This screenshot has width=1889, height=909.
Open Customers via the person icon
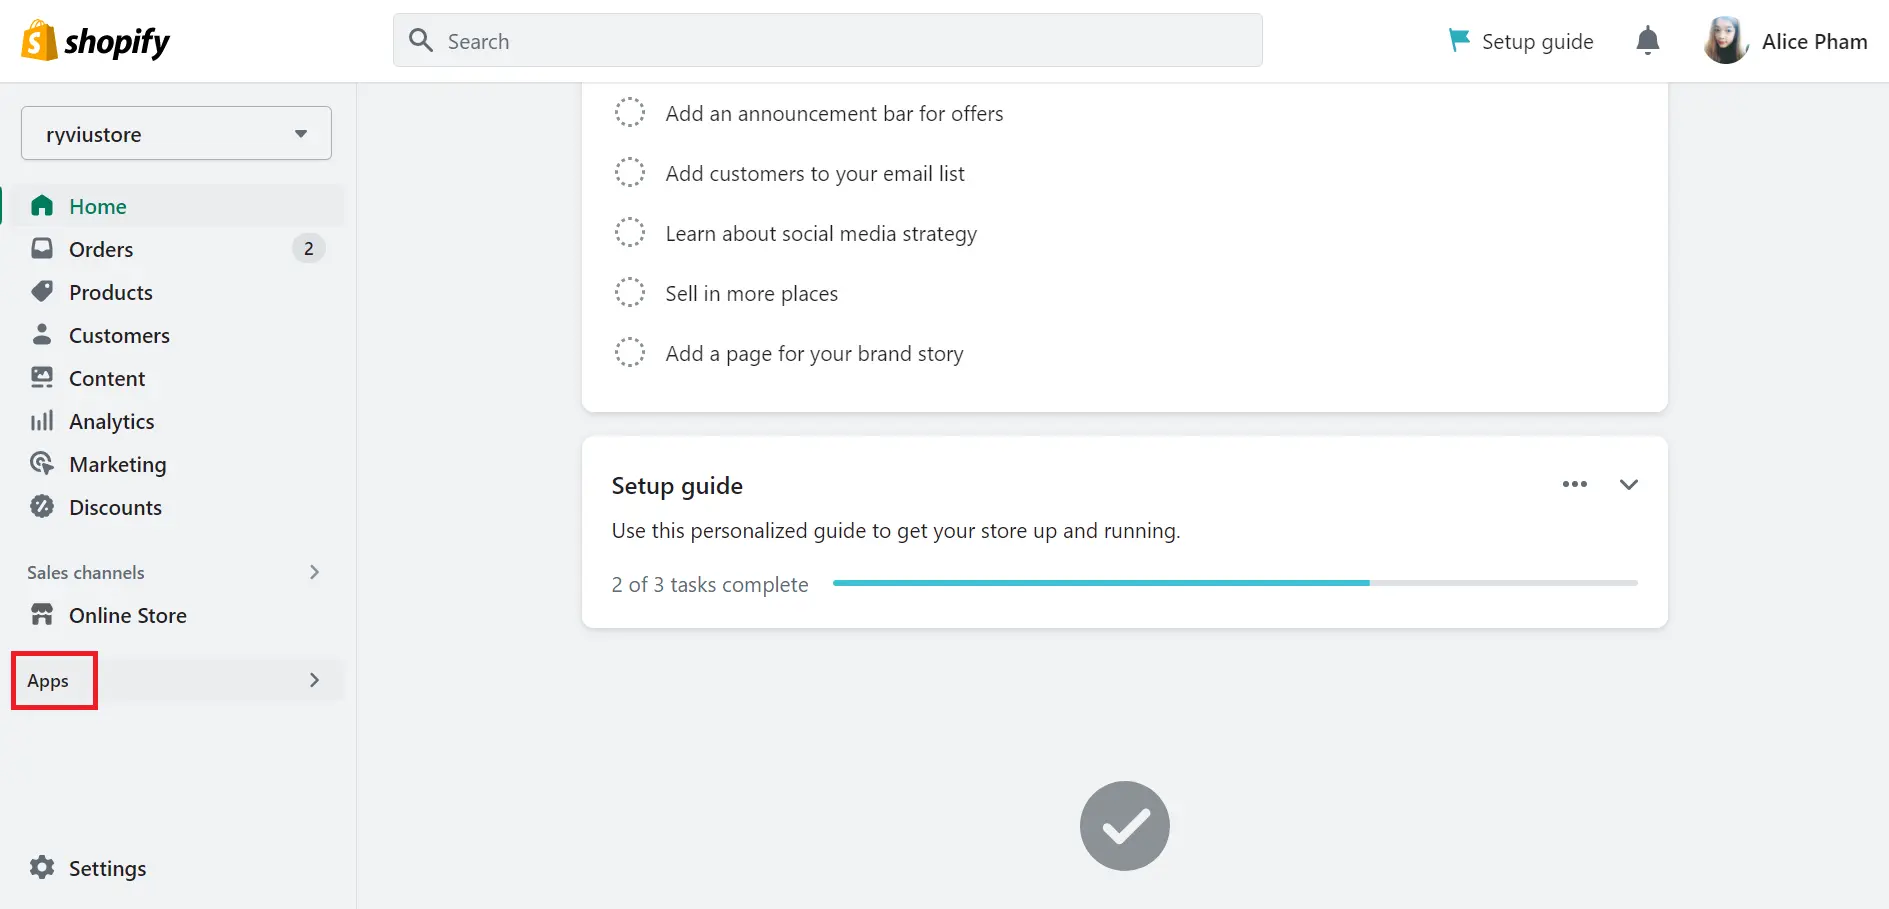[42, 335]
